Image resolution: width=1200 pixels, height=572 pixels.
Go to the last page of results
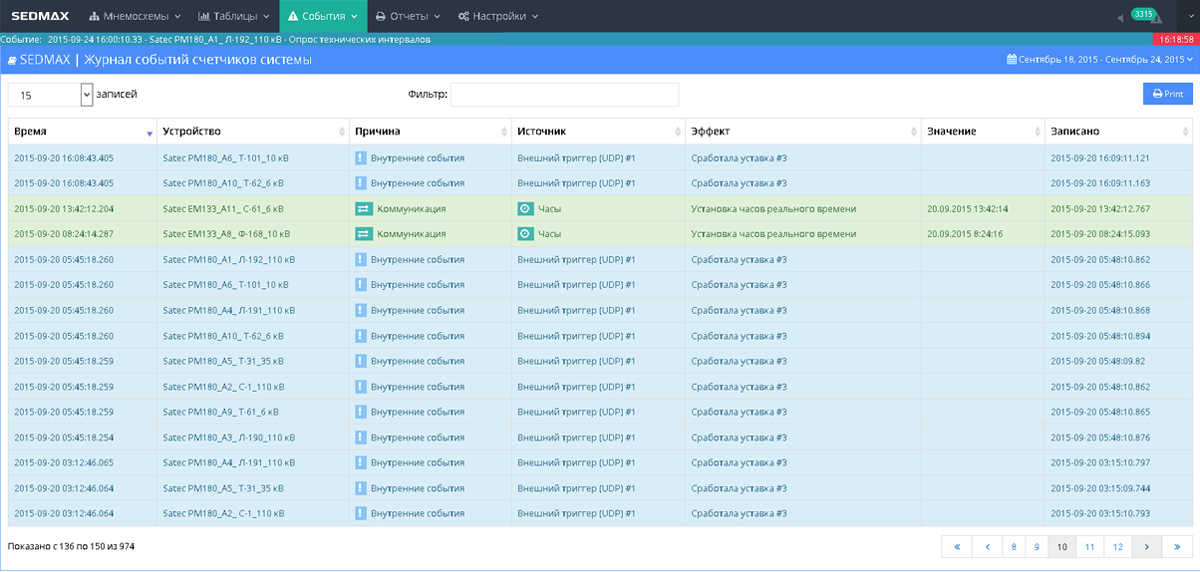click(x=1177, y=547)
